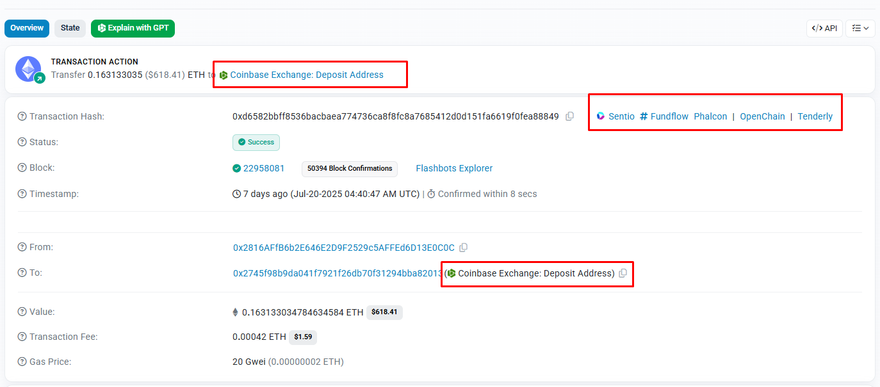Click 50394 Block Confirmations badge
This screenshot has height=387, width=880.
tap(350, 168)
